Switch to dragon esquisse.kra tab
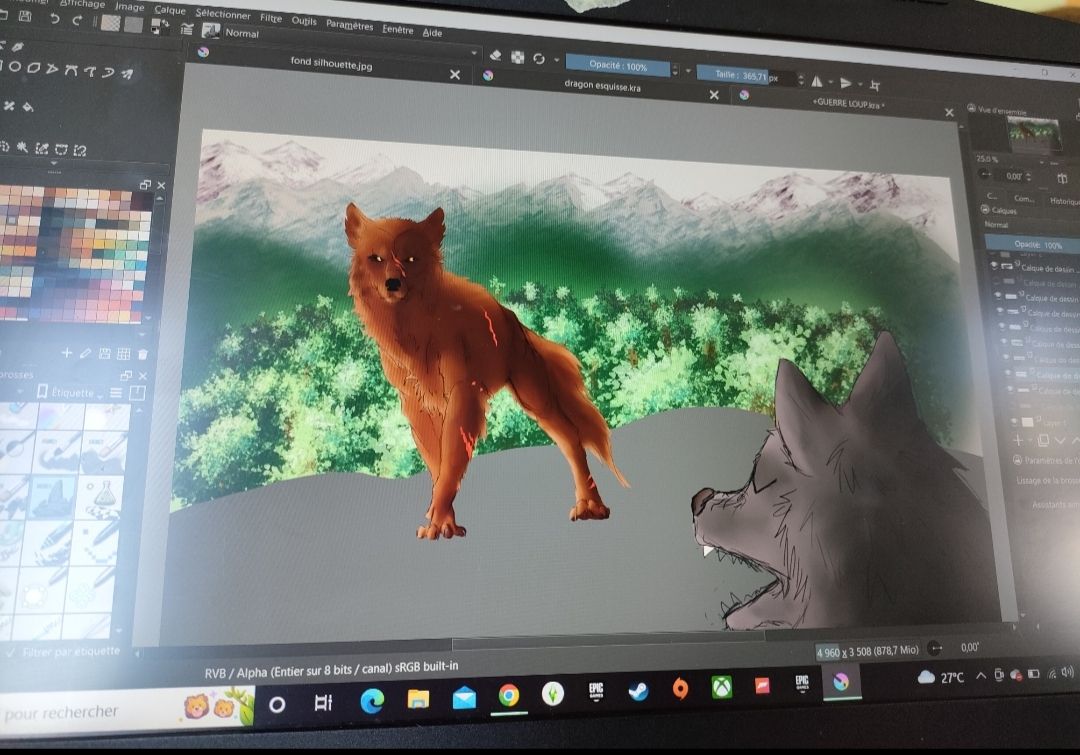 click(x=603, y=86)
